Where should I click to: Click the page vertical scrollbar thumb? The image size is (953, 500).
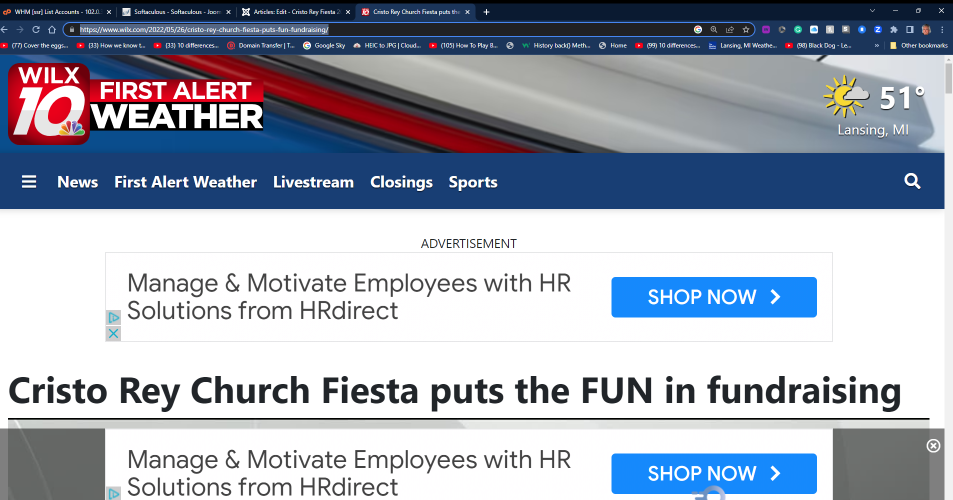tap(948, 77)
